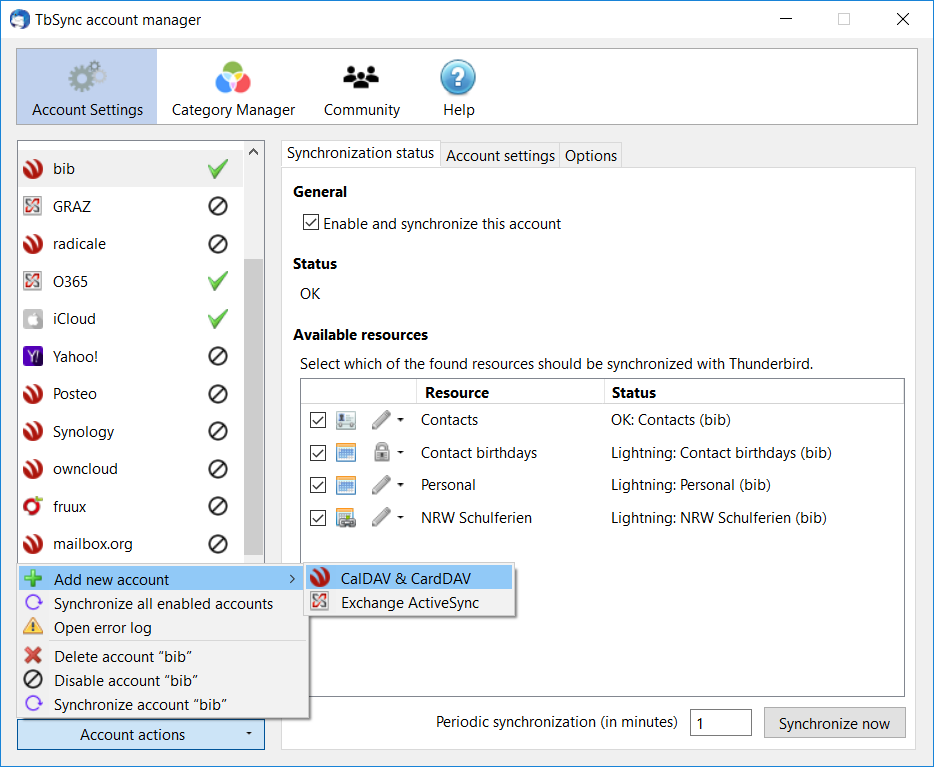The width and height of the screenshot is (934, 767).
Task: Open the Community people icon
Action: point(361,77)
